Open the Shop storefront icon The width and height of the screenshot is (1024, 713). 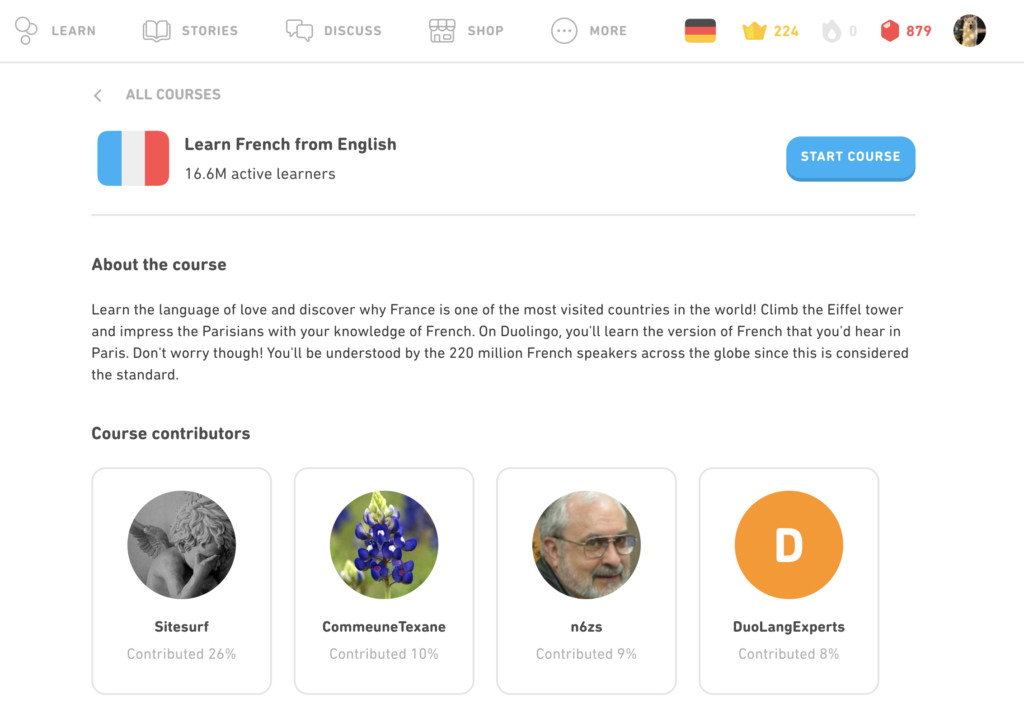pos(442,31)
